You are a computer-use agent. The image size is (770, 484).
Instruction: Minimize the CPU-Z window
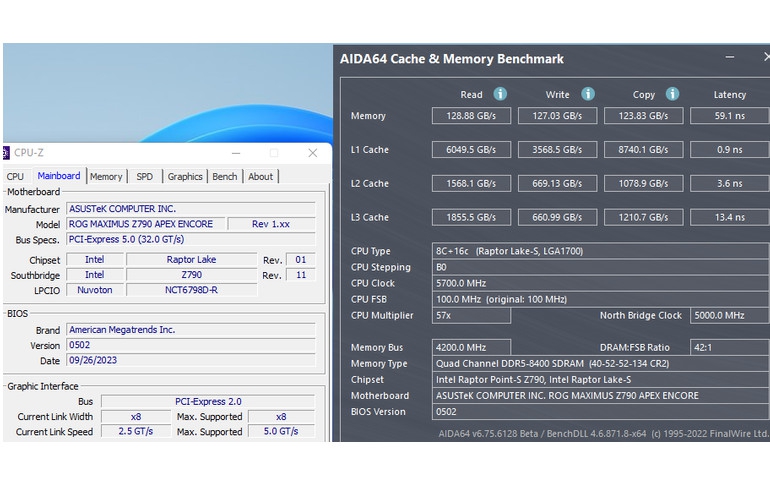236,153
